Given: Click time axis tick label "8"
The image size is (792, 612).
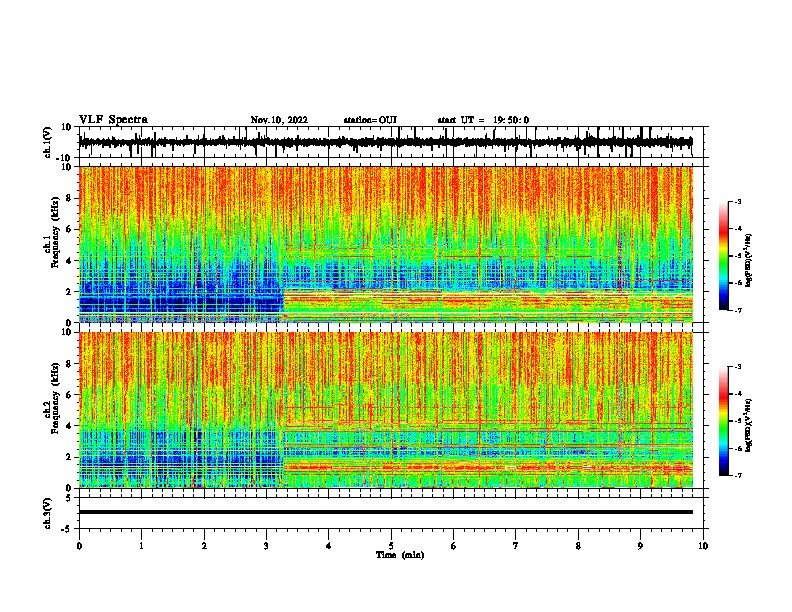Looking at the screenshot, I should click(x=578, y=546).
